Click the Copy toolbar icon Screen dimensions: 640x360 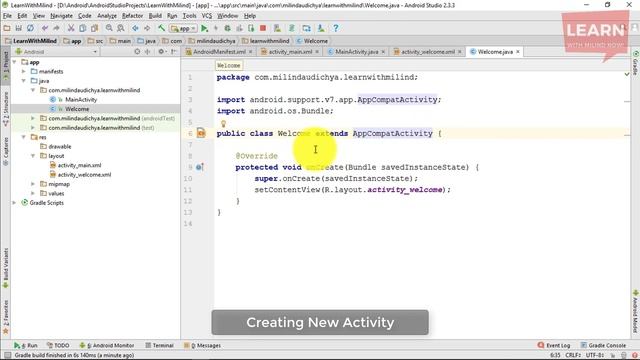click(x=82, y=28)
